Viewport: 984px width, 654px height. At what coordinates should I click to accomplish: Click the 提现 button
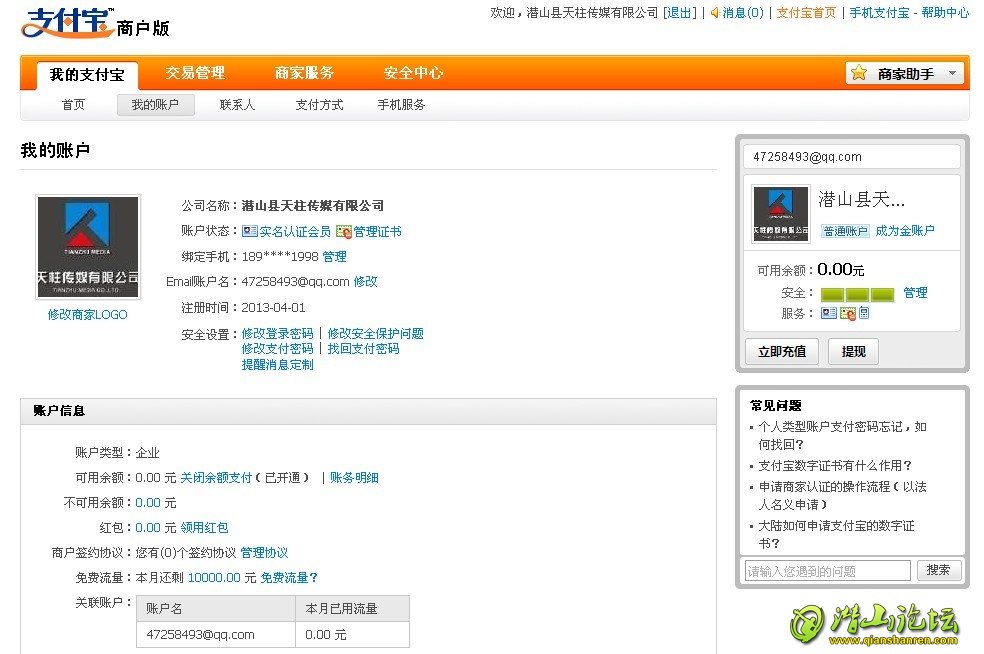coord(853,351)
